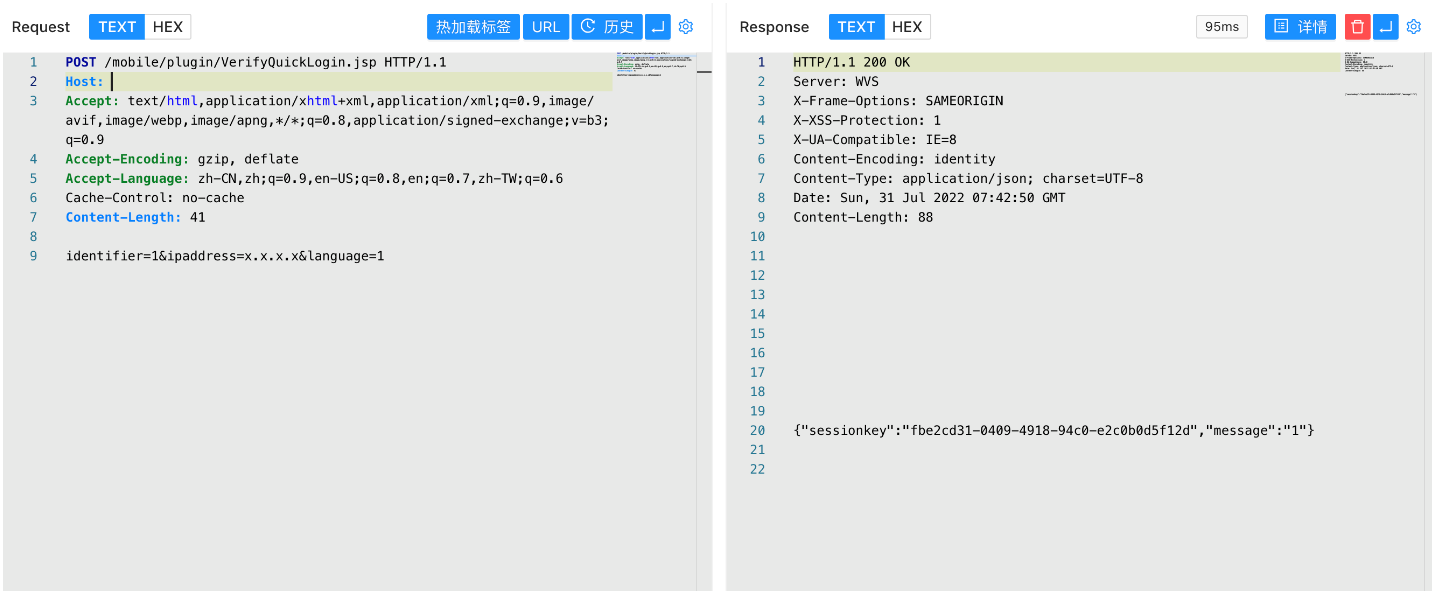Open Request editor settings gear
Image resolution: width=1442 pixels, height=599 pixels.
tap(686, 27)
